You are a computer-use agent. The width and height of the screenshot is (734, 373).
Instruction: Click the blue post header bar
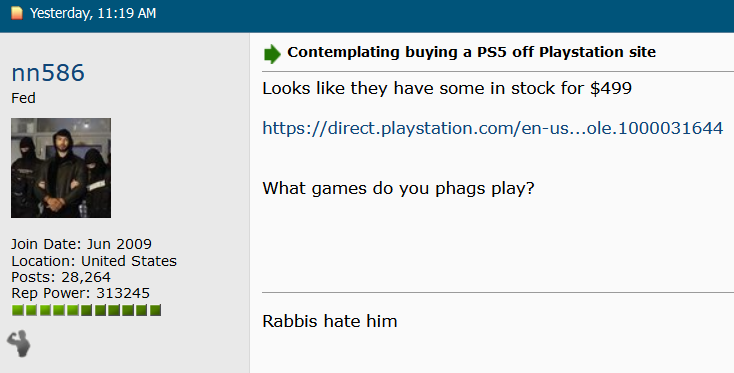tap(367, 16)
